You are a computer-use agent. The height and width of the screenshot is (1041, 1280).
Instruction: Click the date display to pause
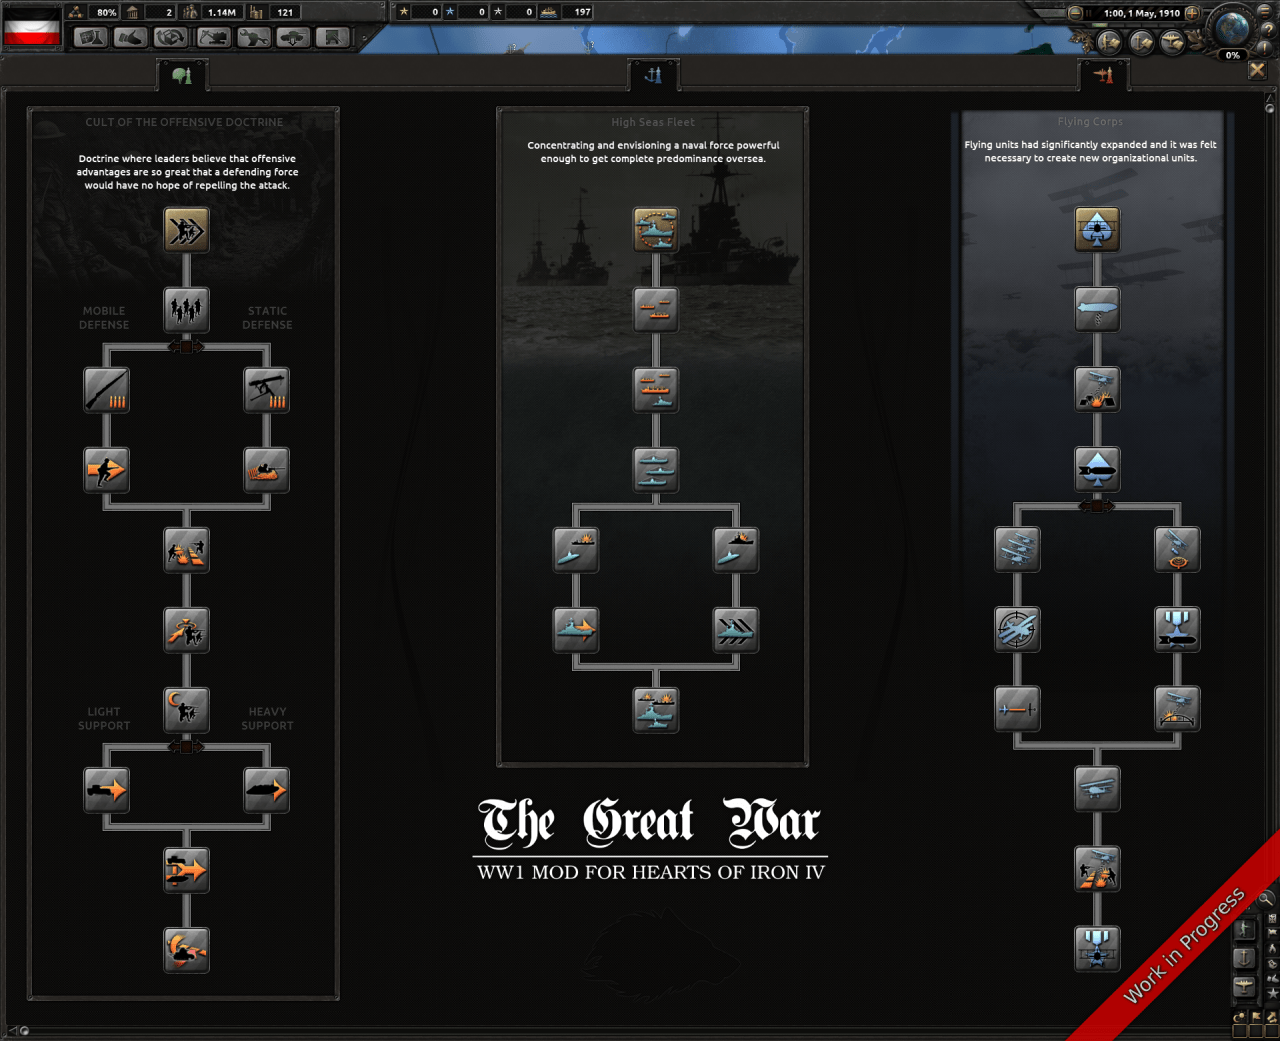(1141, 13)
